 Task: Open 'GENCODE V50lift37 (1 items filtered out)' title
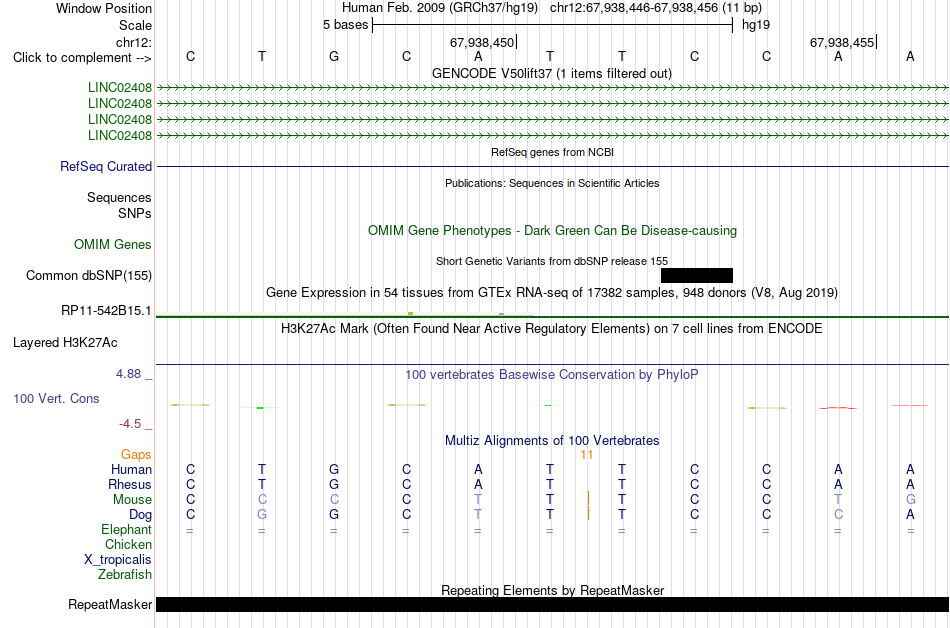552,74
